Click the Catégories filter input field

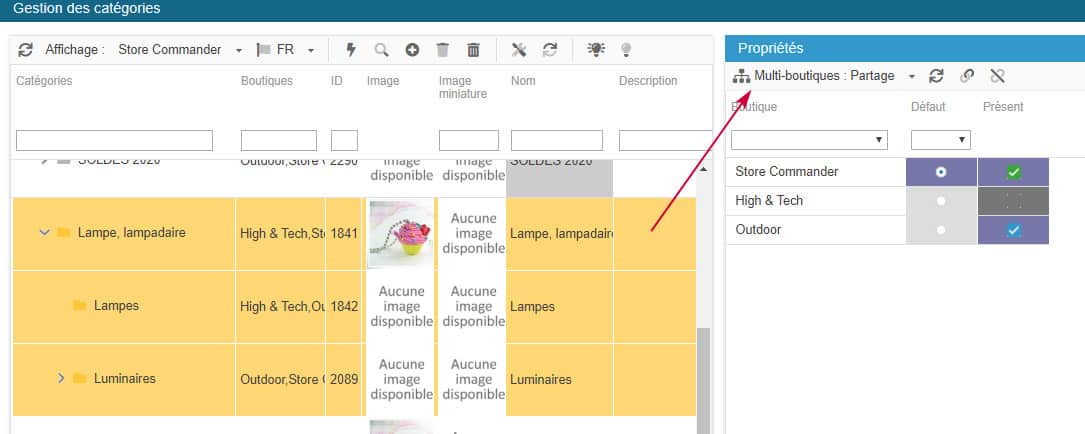tap(114, 140)
